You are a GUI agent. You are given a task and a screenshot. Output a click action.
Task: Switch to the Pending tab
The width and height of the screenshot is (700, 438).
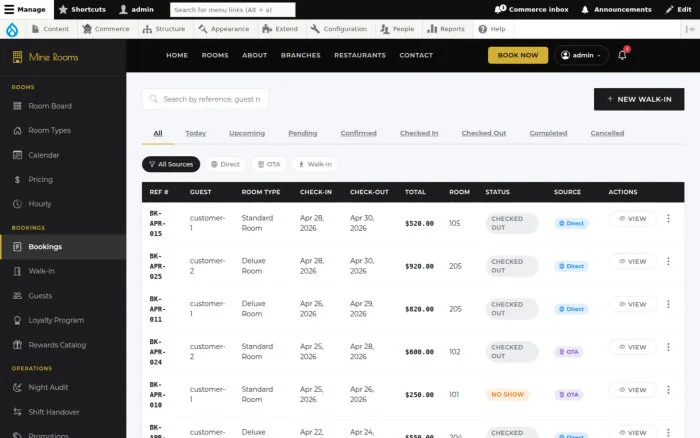point(303,133)
